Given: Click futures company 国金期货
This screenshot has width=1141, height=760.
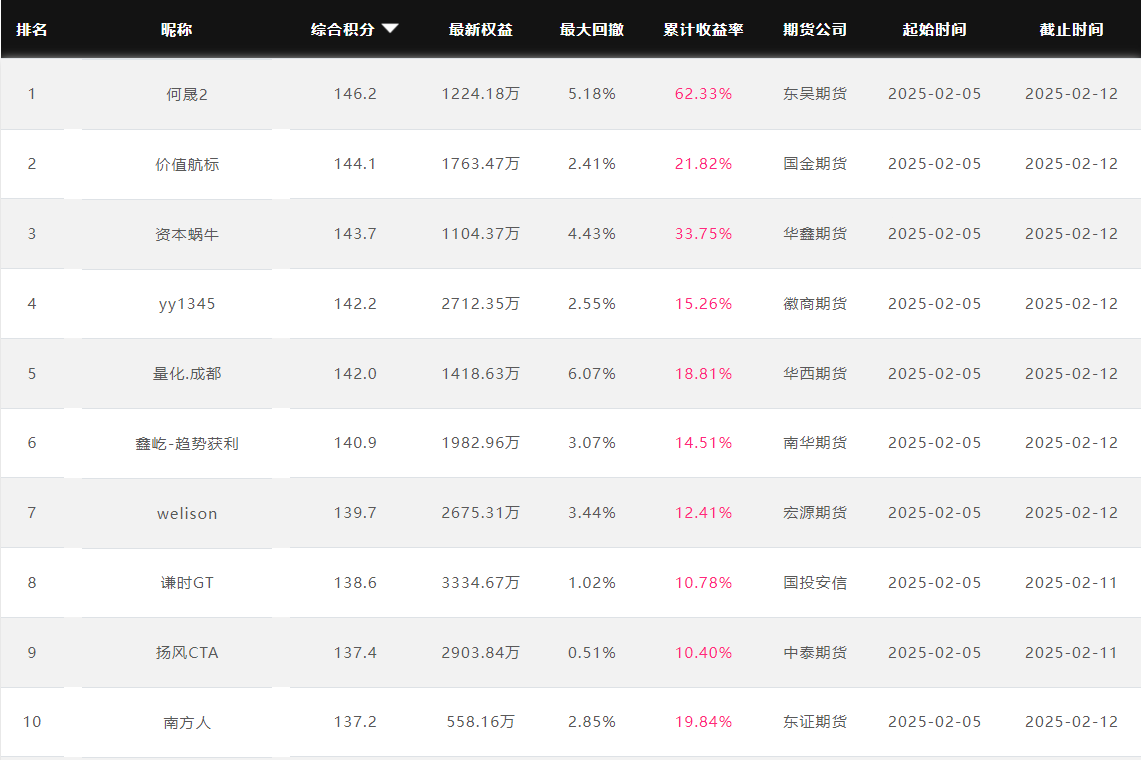Looking at the screenshot, I should coord(815,164).
